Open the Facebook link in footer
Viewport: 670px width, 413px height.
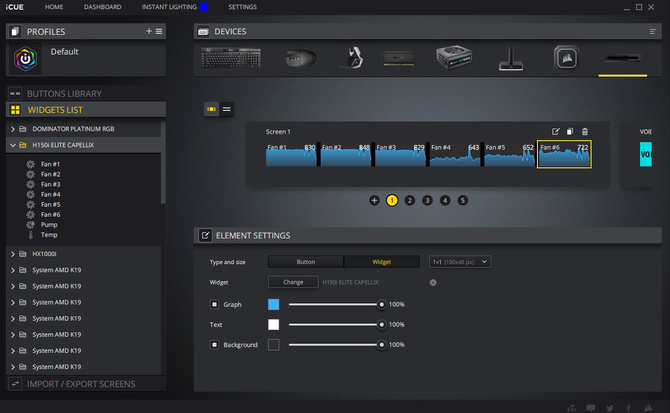629,408
